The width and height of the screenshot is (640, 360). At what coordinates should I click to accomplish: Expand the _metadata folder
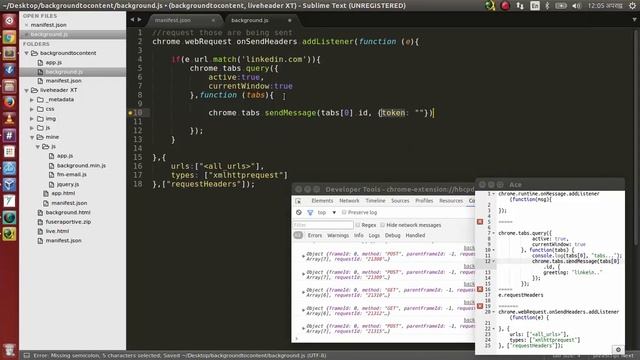(x=32, y=100)
